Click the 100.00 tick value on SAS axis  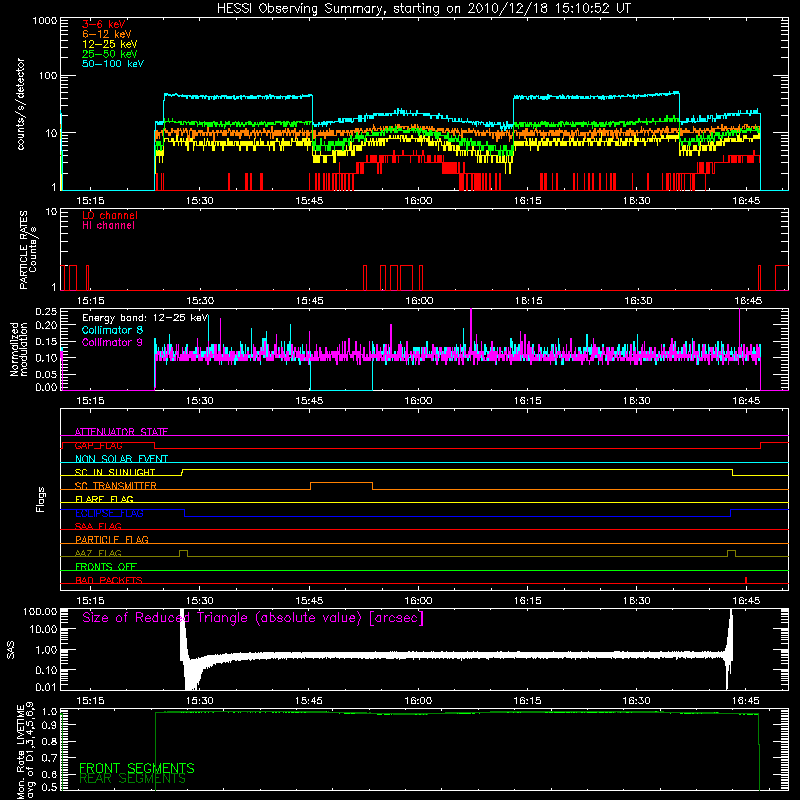tap(40, 611)
